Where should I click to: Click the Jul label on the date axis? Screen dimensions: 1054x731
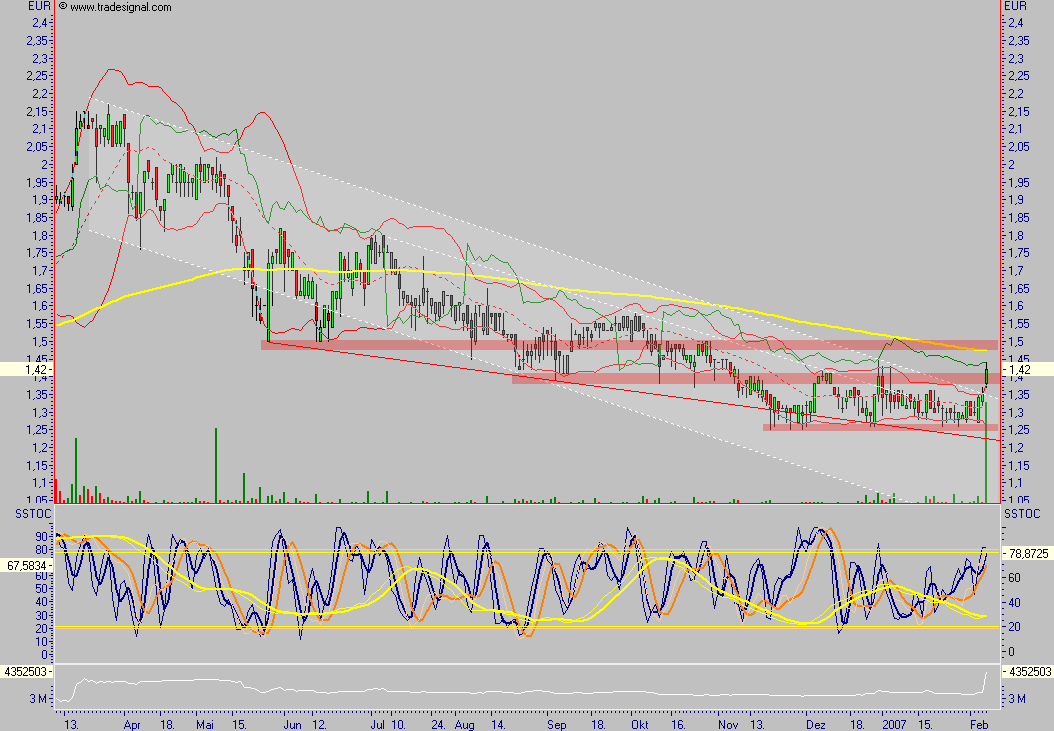[x=378, y=724]
